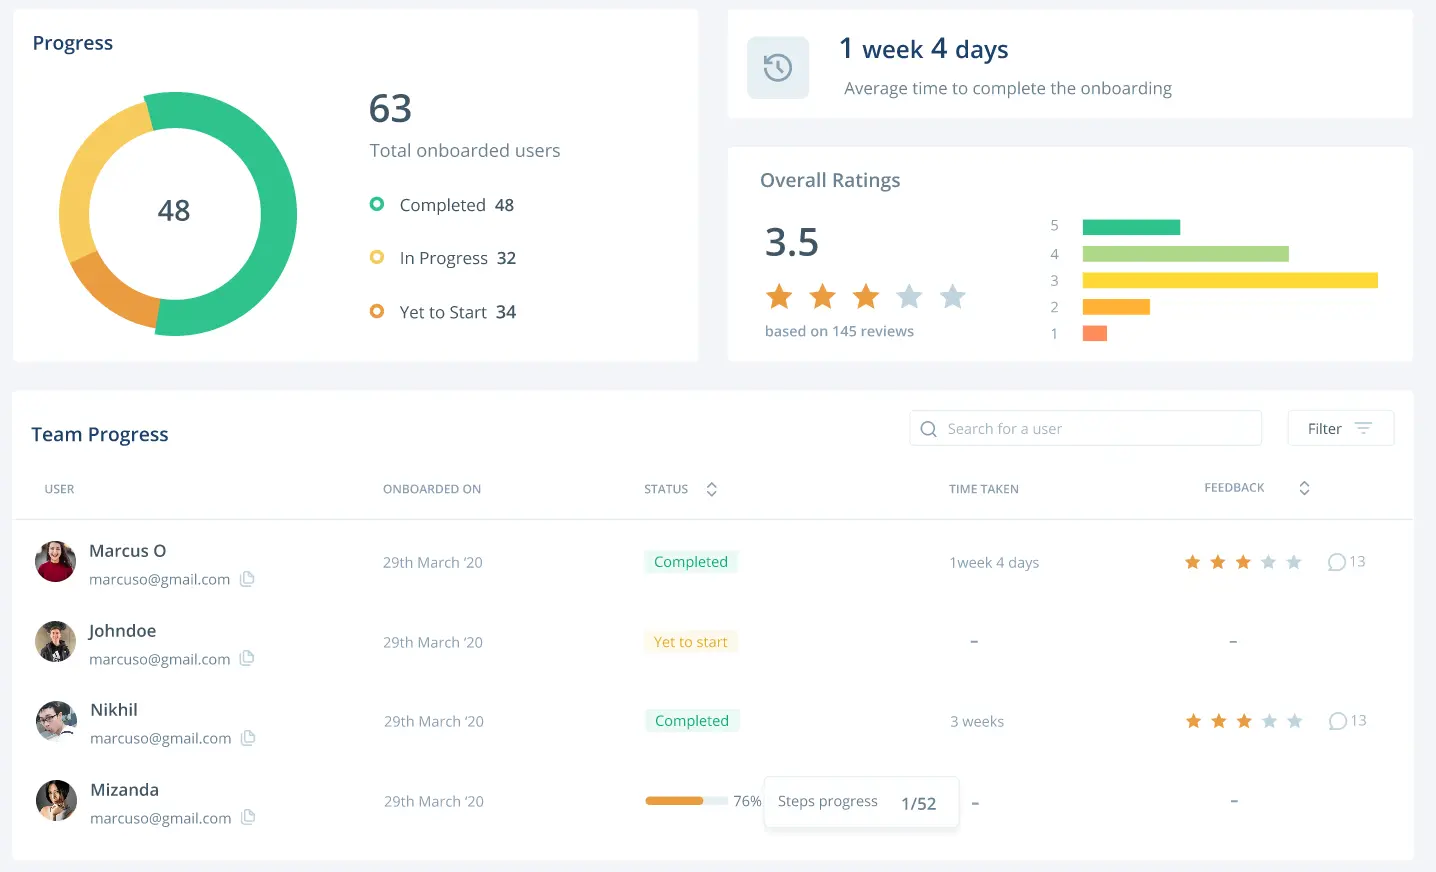The height and width of the screenshot is (872, 1436).
Task: Copy Johndoe's email address
Action: (x=247, y=658)
